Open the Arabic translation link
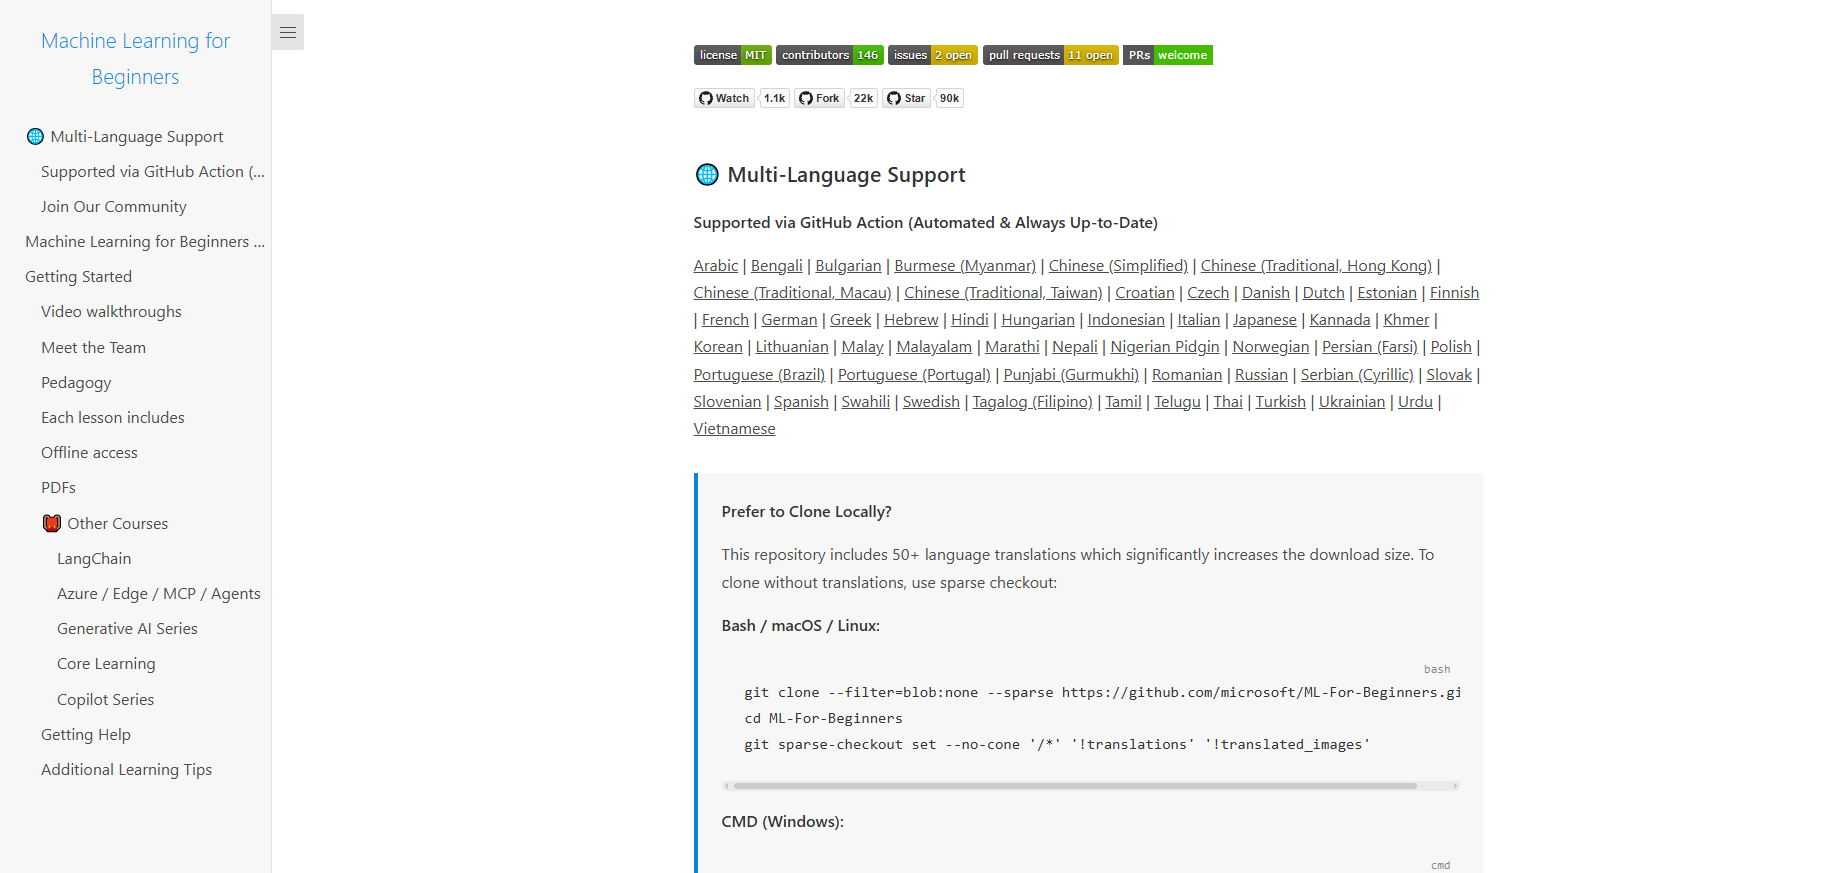 [x=716, y=266]
